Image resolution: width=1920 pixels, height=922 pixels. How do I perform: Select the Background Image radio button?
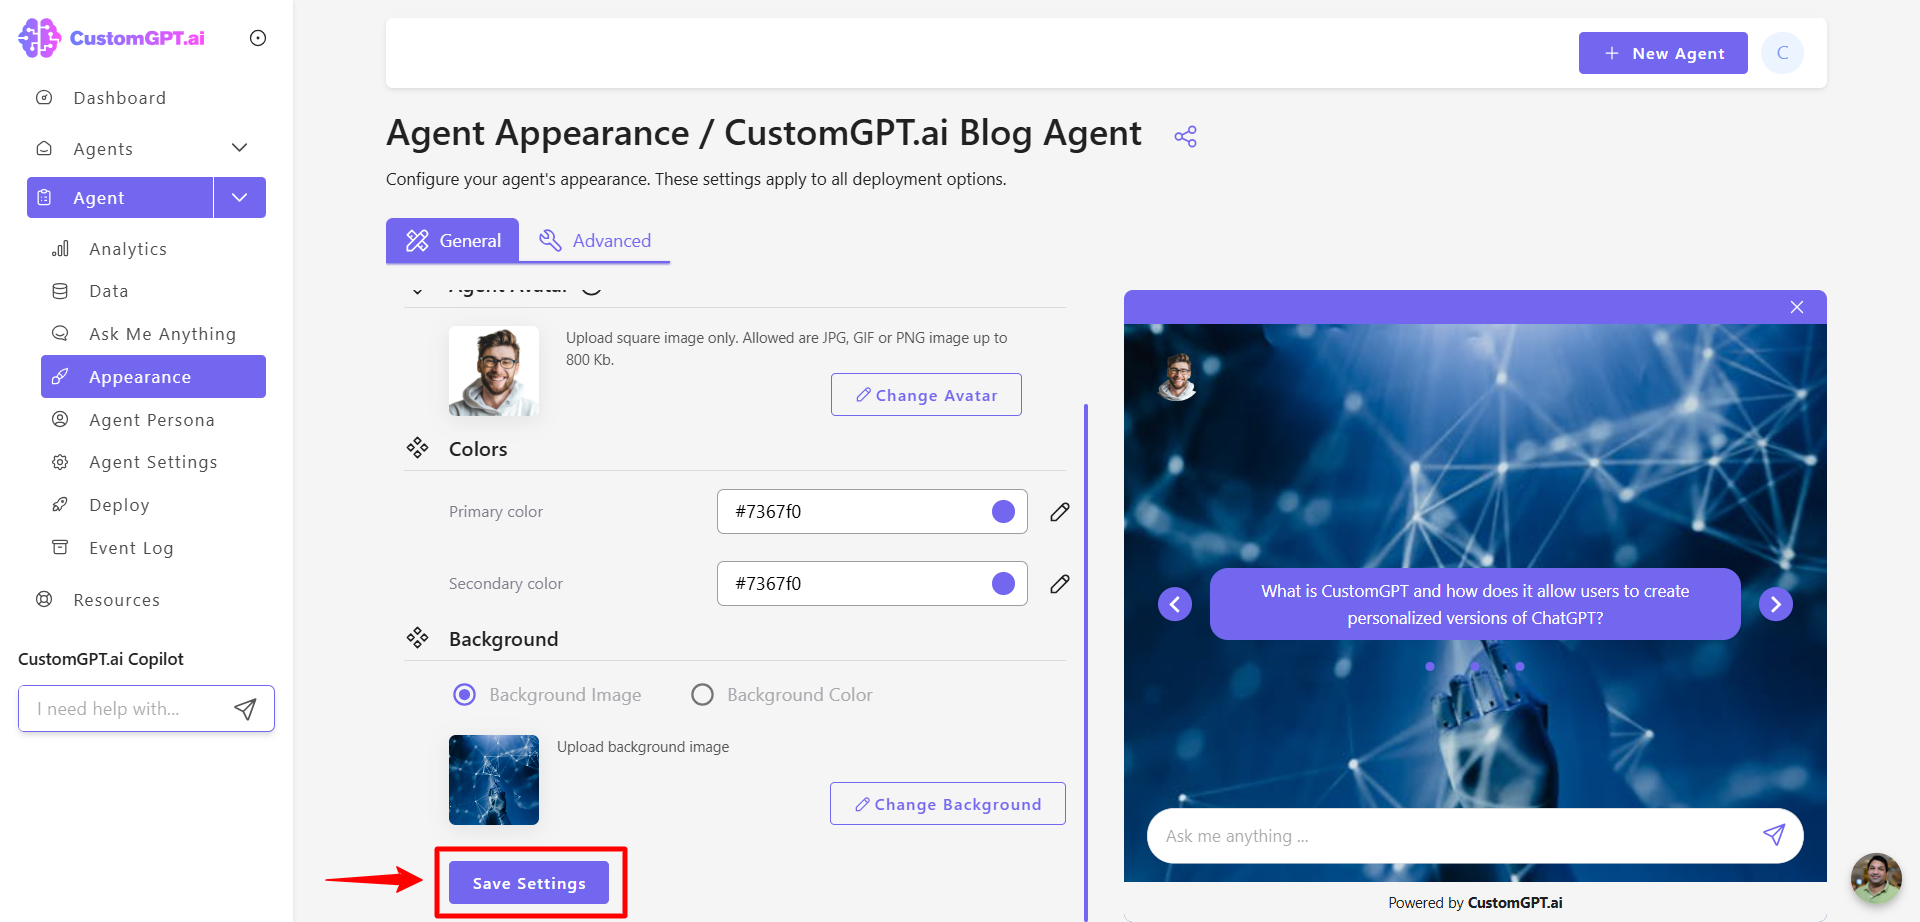tap(464, 694)
